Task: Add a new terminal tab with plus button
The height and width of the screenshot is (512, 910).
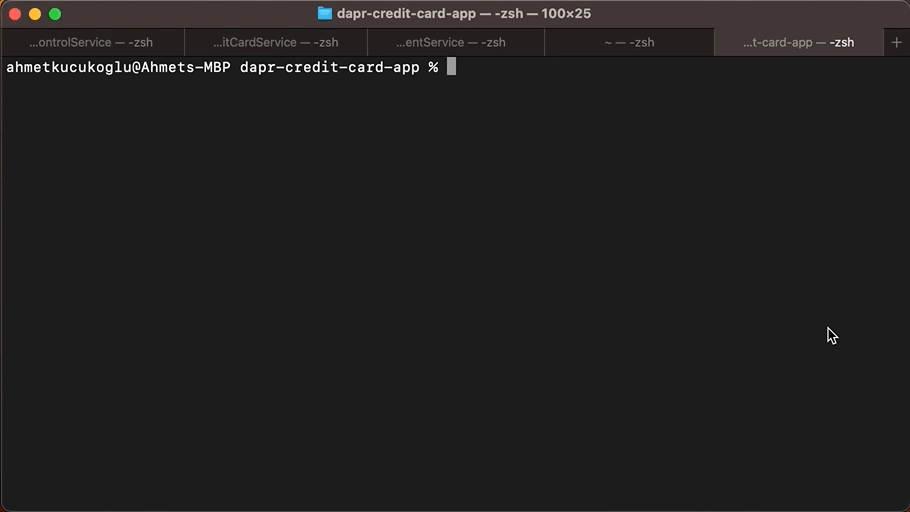Action: 897,42
